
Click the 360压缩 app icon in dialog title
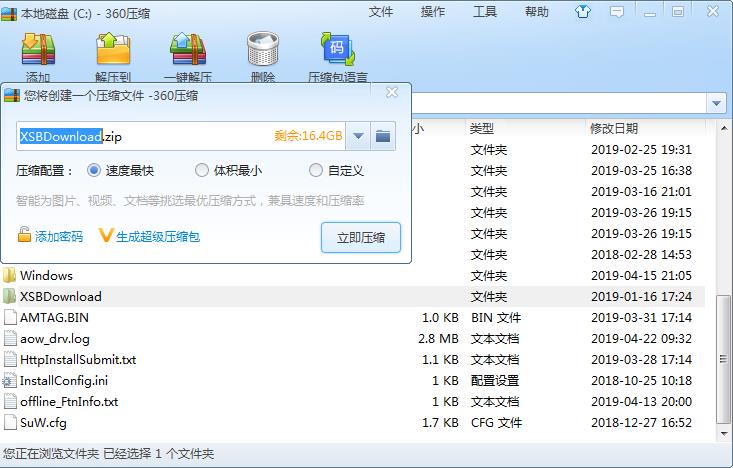(x=12, y=95)
